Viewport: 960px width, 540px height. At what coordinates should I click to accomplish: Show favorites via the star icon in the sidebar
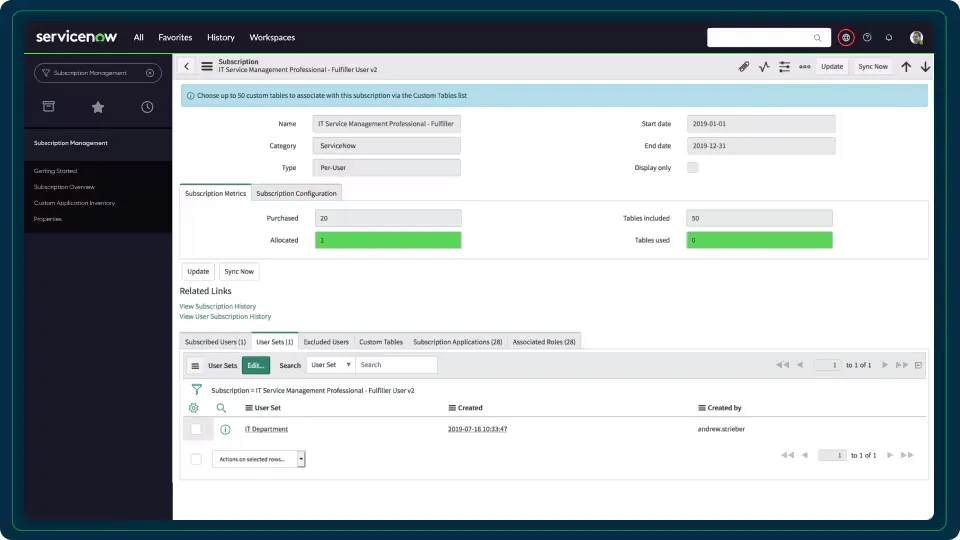pos(97,107)
